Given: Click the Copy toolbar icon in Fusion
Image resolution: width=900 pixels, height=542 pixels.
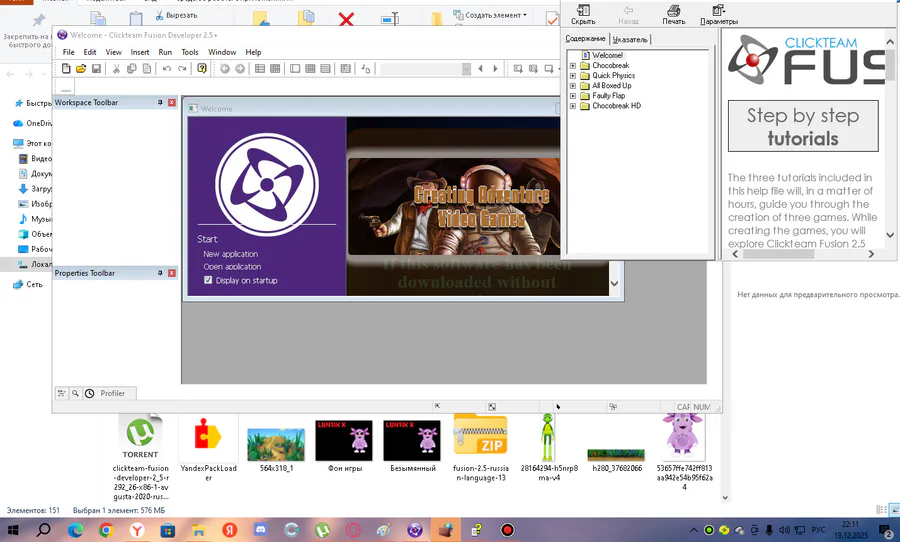Looking at the screenshot, I should [131, 69].
